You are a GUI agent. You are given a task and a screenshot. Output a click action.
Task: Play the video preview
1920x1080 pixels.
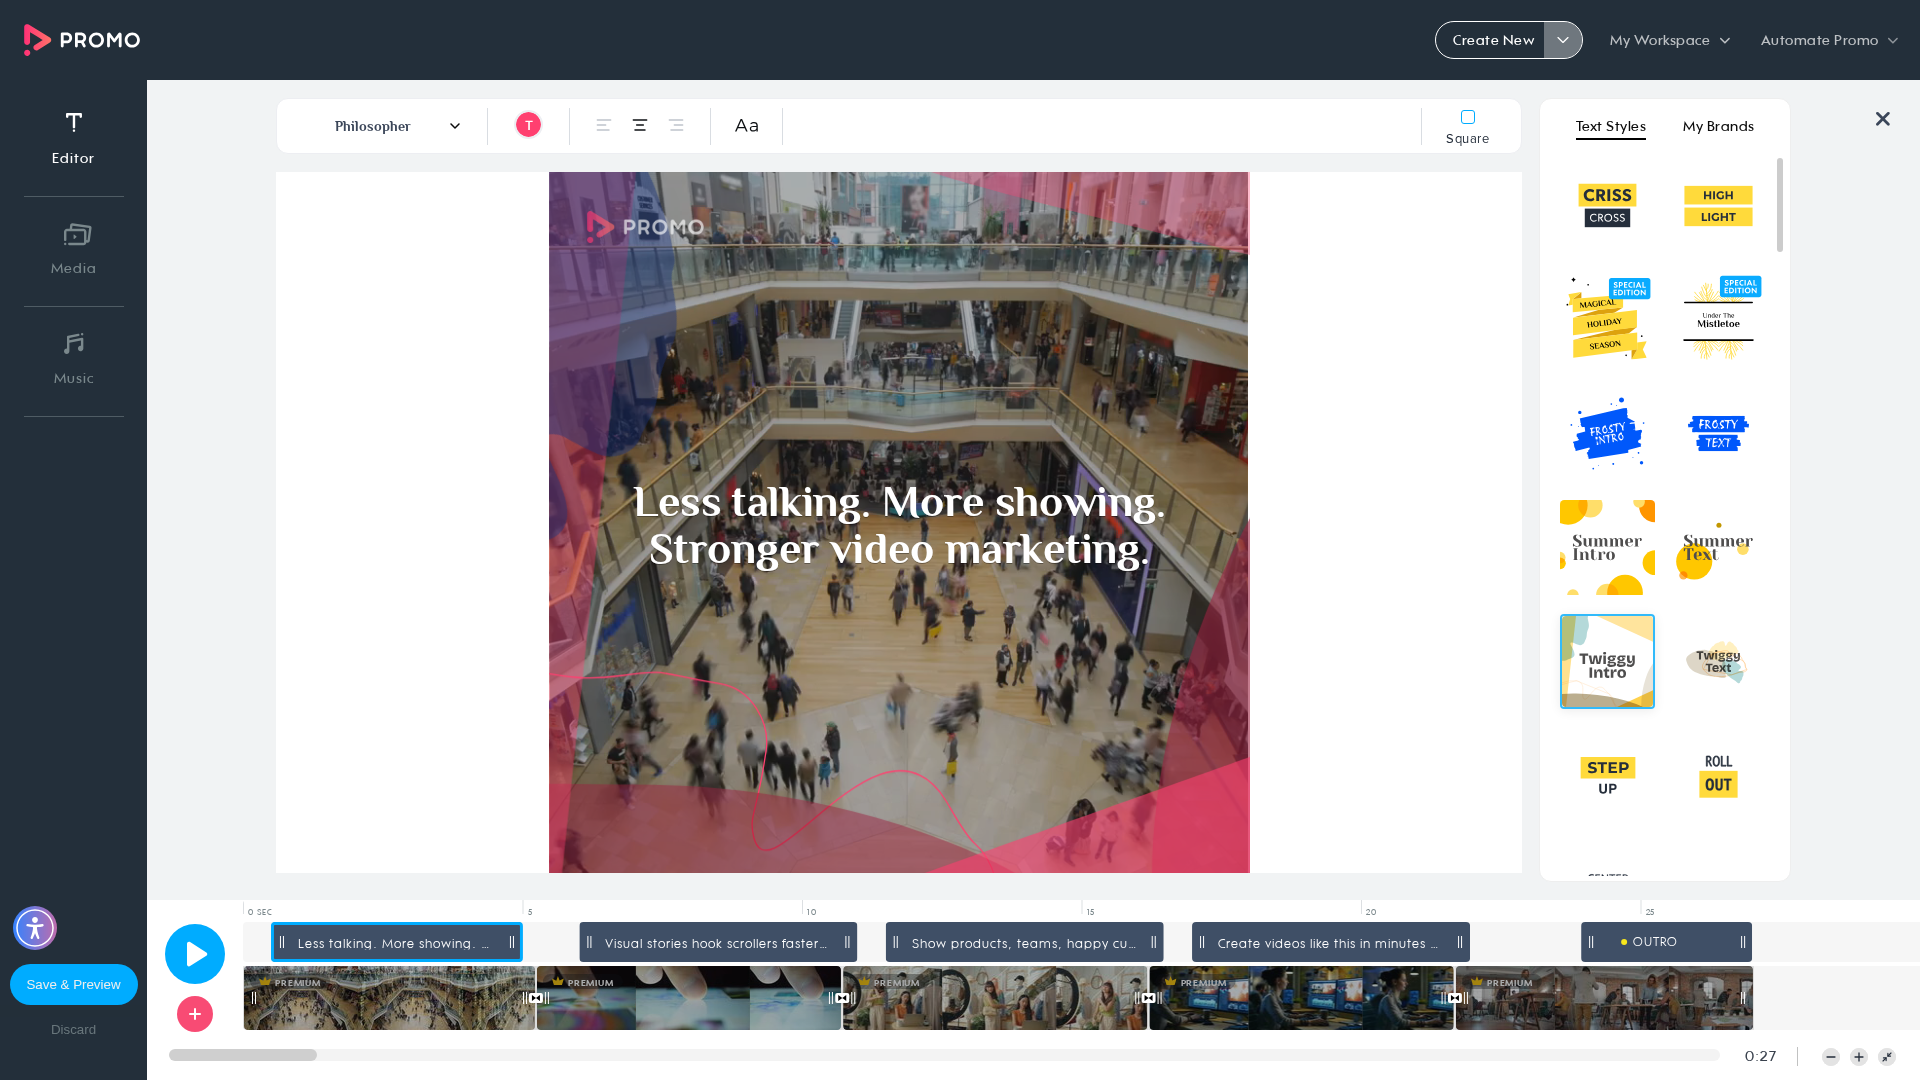[195, 954]
